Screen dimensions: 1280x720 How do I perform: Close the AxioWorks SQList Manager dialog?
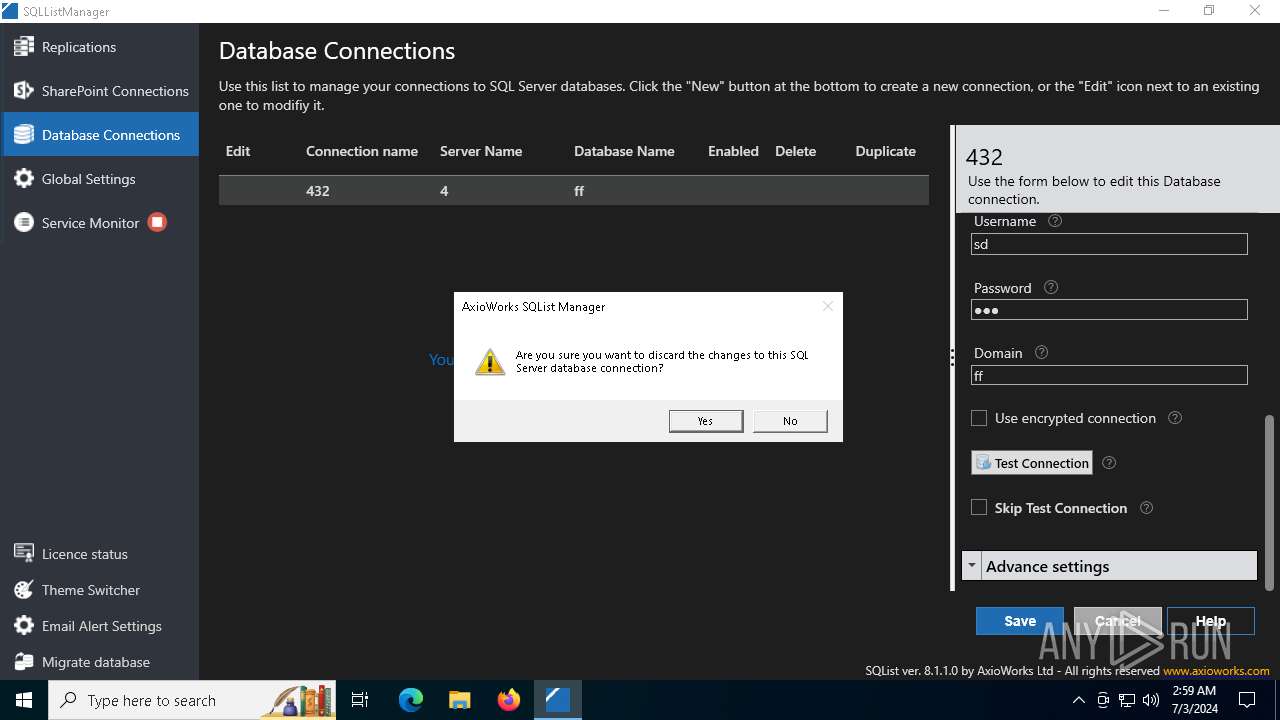coord(827,306)
